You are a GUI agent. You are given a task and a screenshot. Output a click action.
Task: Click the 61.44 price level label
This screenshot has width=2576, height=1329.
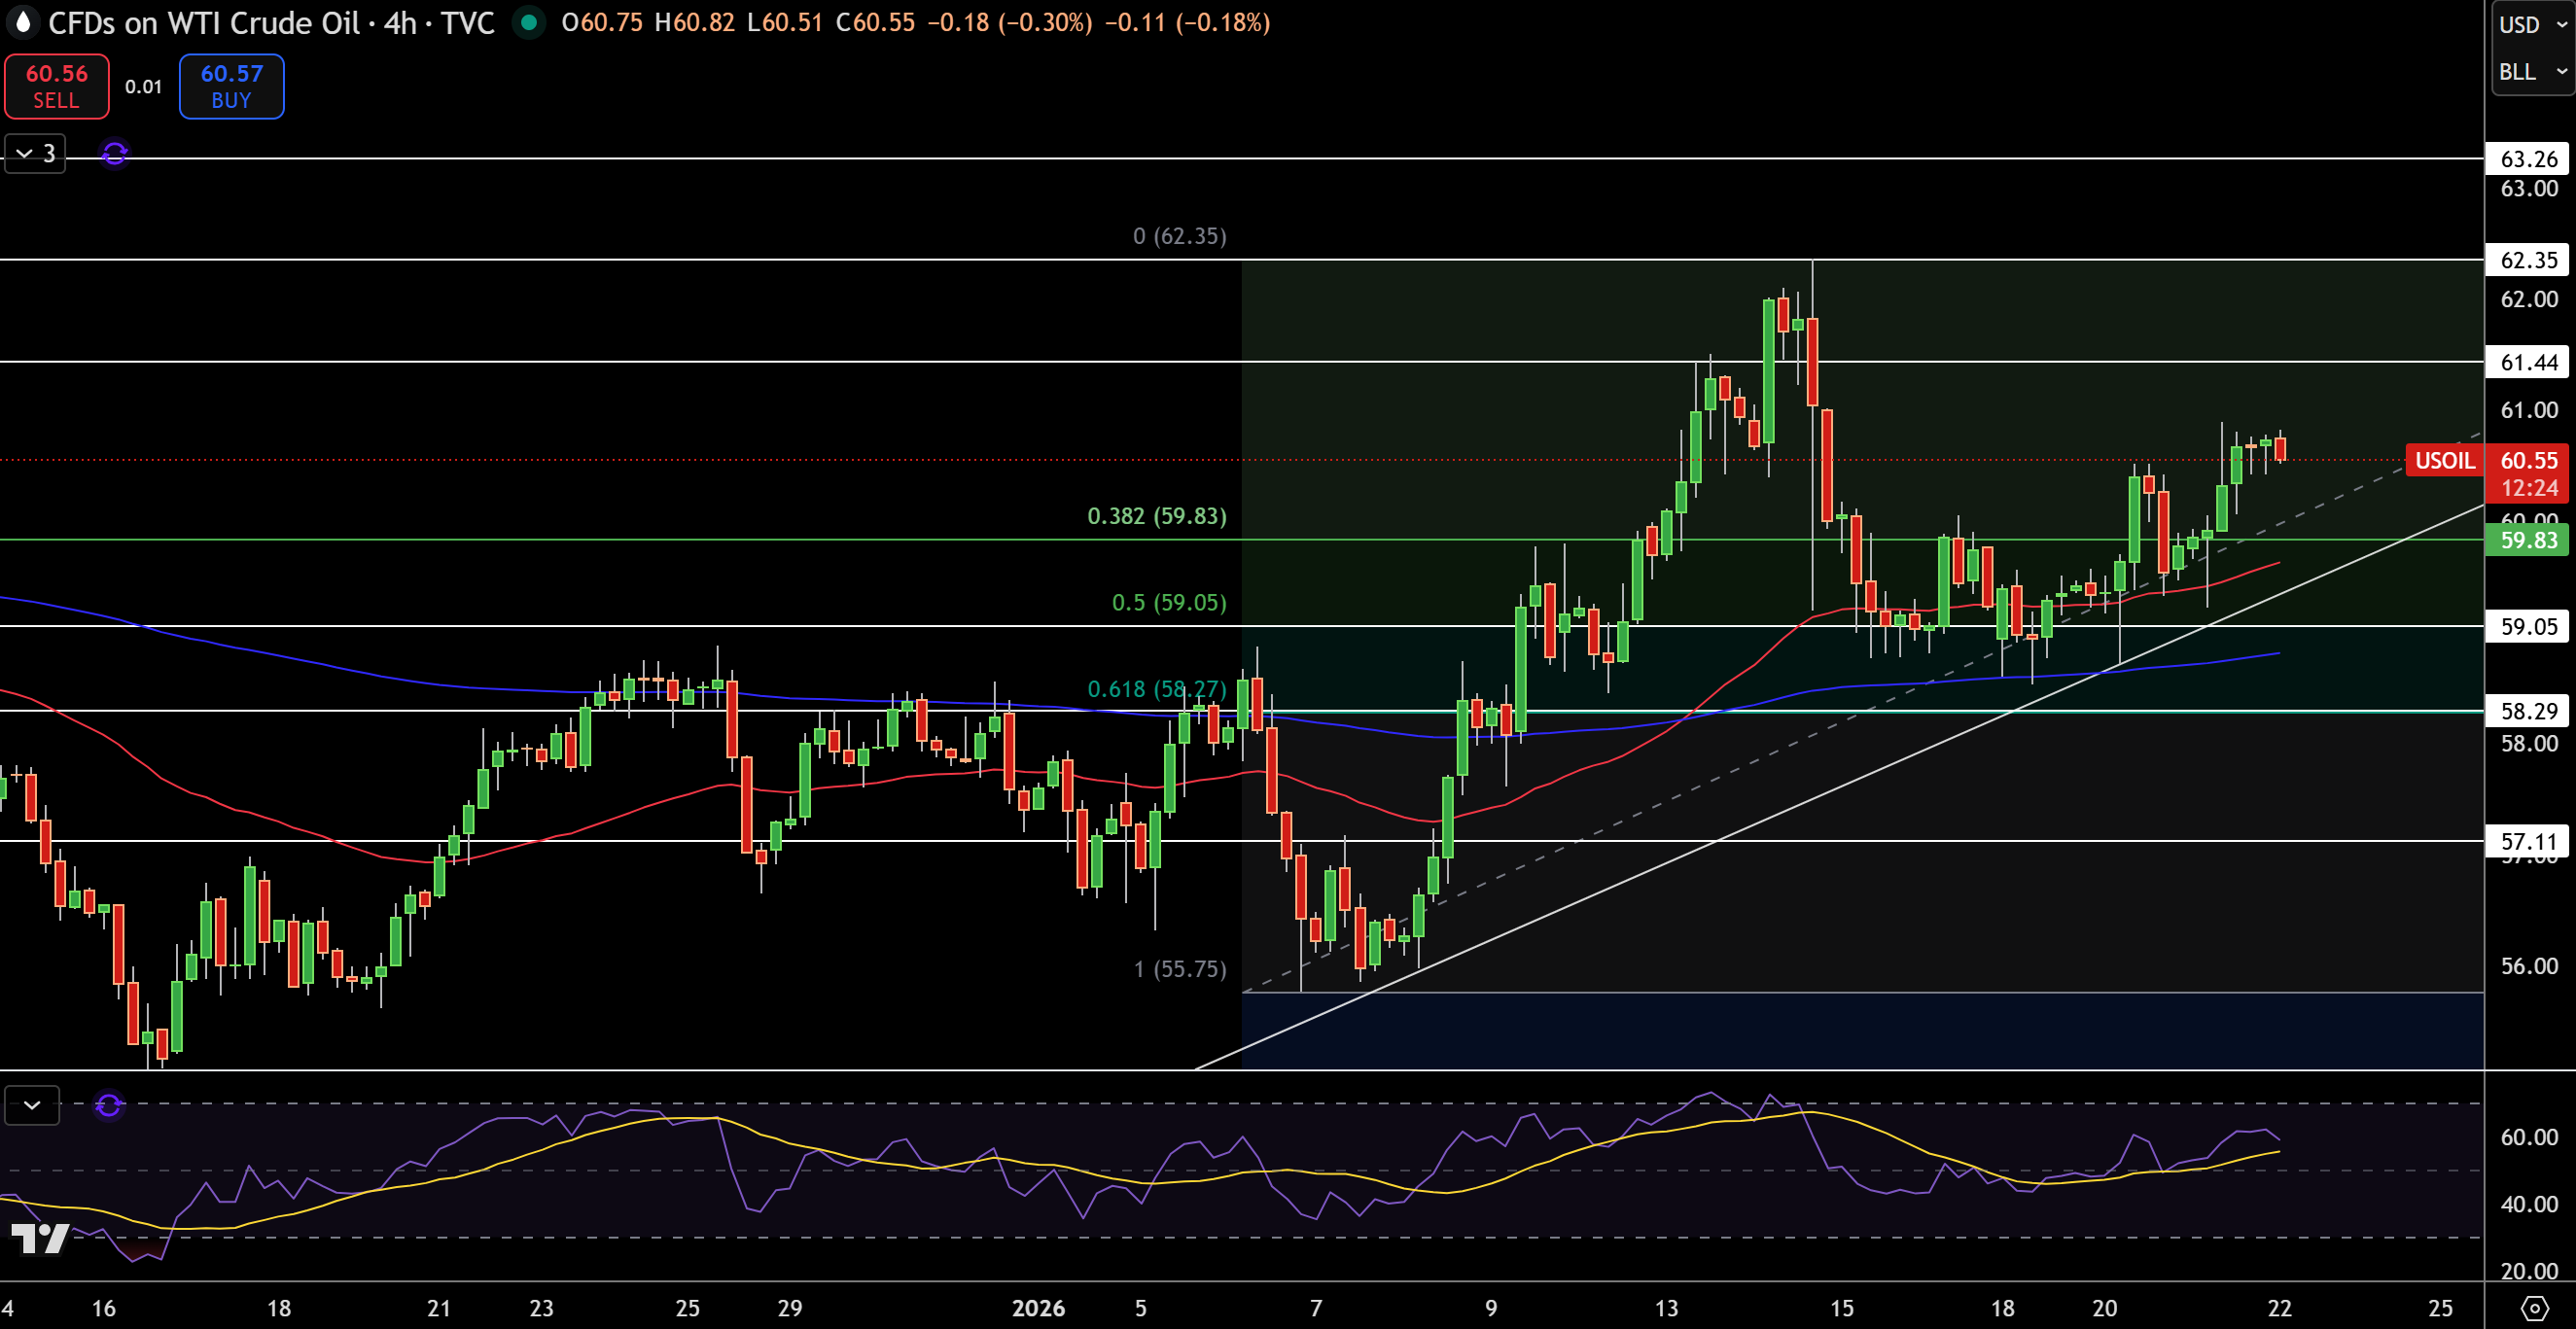tap(2529, 362)
